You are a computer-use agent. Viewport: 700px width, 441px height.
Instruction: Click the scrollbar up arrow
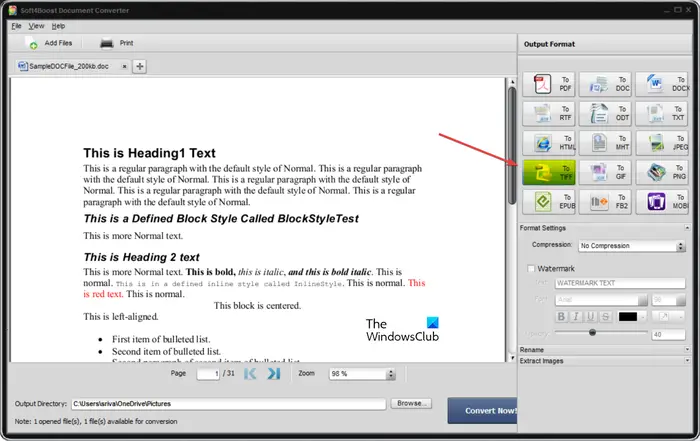[x=512, y=82]
